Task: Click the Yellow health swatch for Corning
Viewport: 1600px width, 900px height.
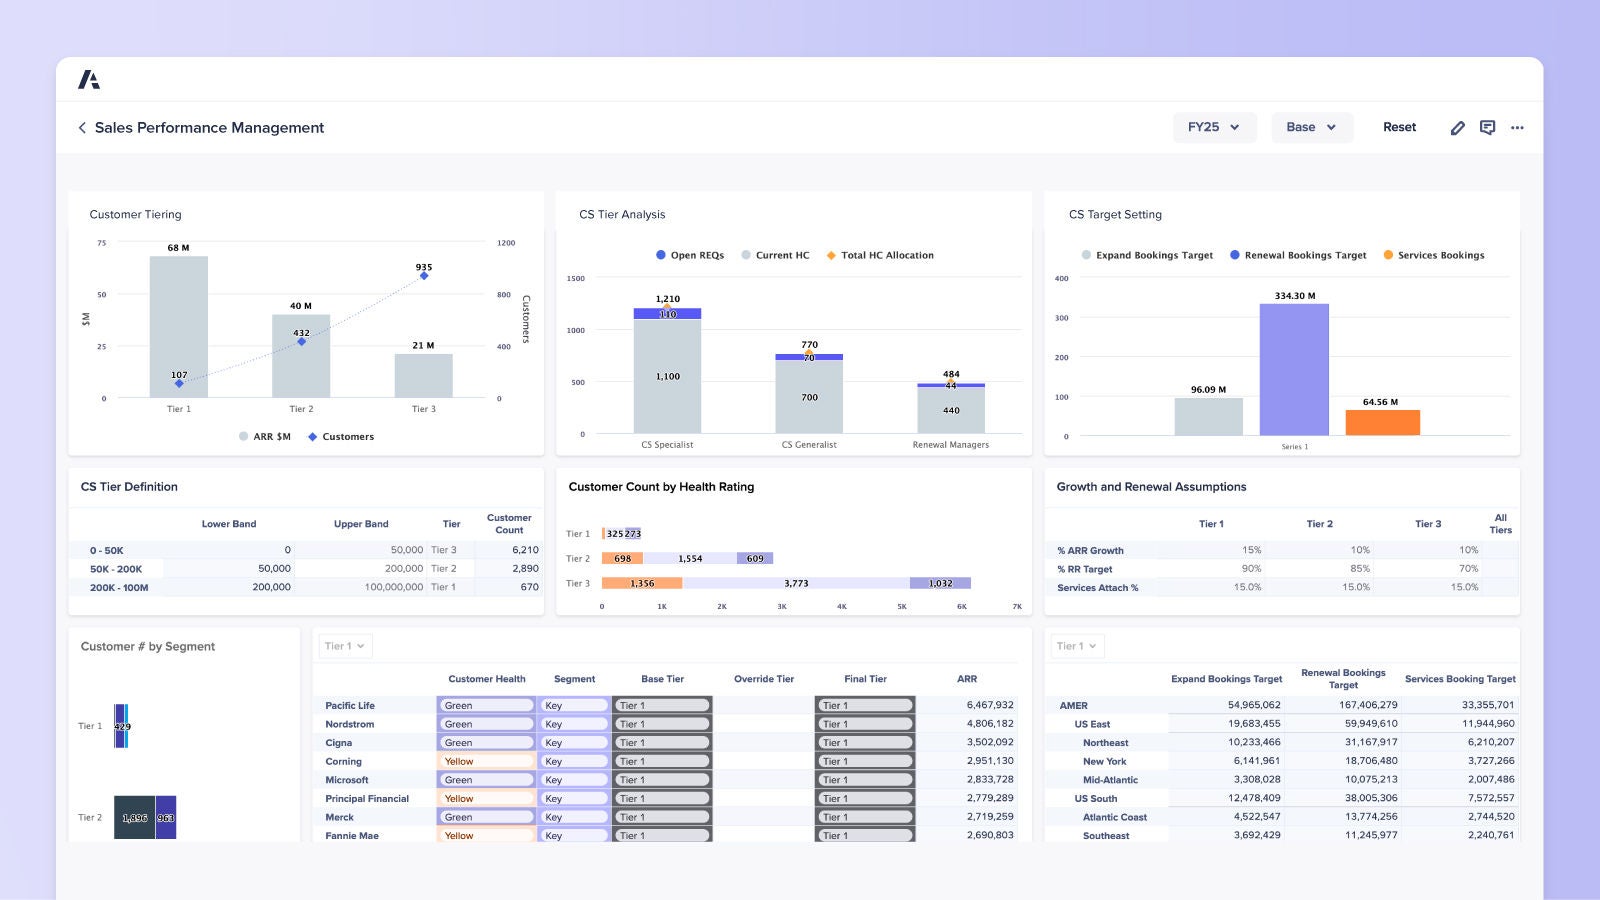Action: point(486,761)
